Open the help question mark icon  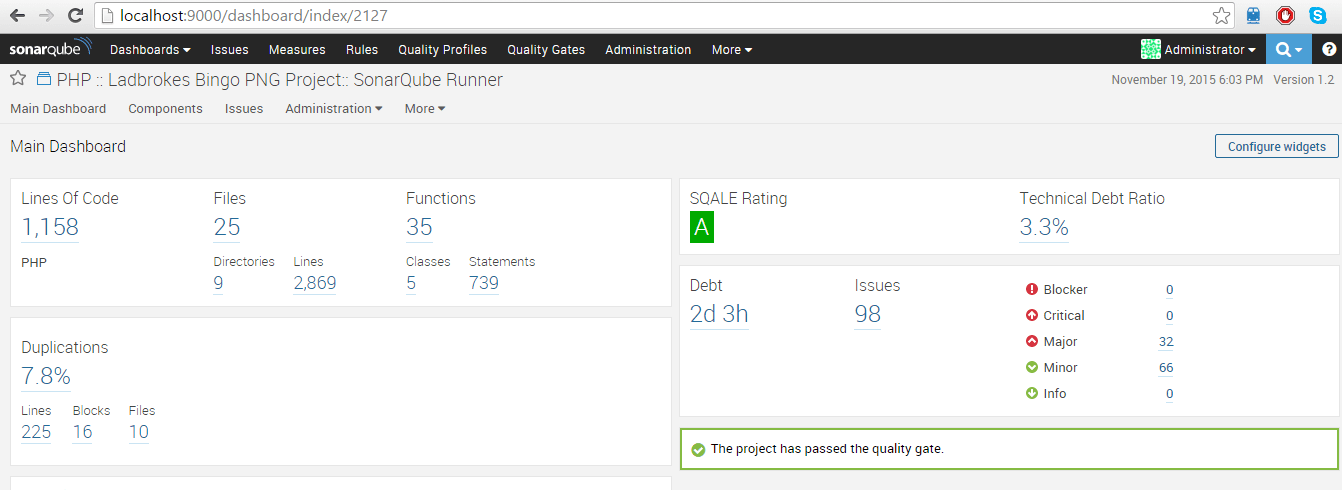tap(1328, 49)
